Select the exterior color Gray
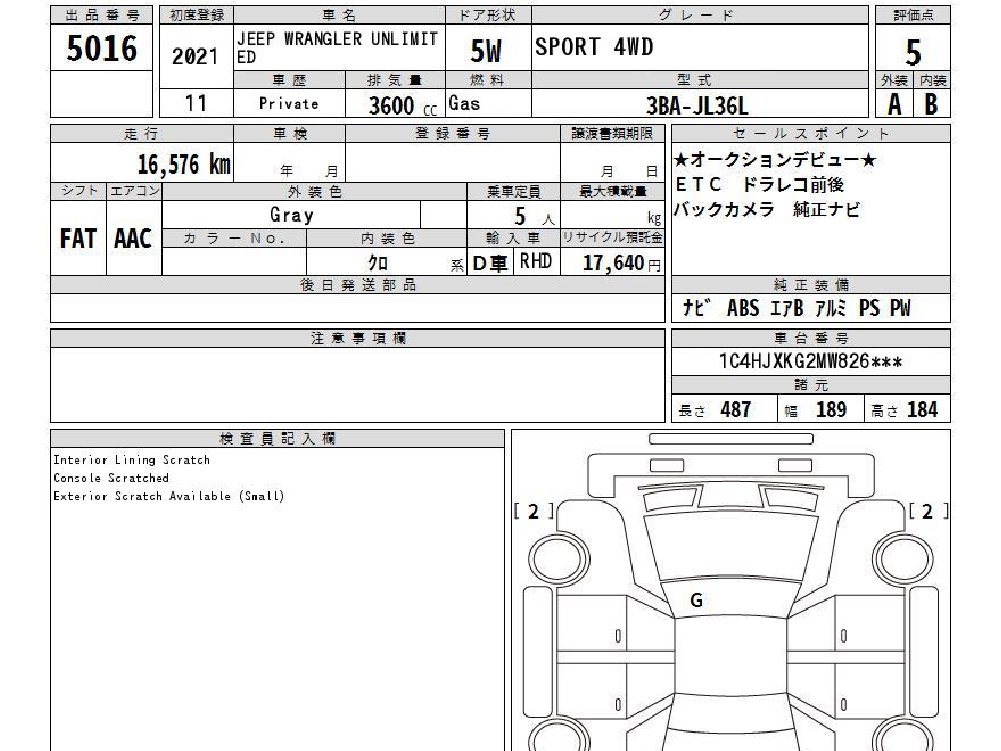 pos(292,215)
